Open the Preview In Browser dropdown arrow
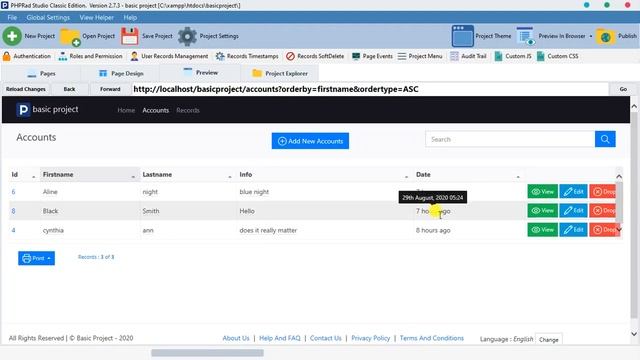Image resolution: width=640 pixels, height=360 pixels. [590, 36]
